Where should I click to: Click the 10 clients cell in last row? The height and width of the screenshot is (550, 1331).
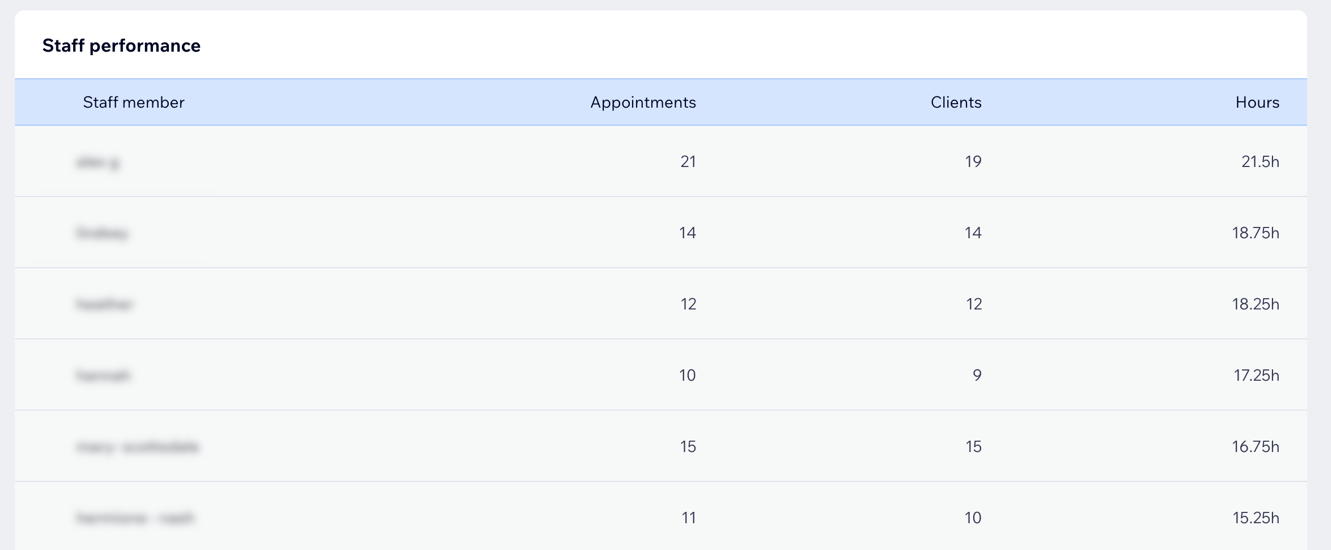pos(973,517)
